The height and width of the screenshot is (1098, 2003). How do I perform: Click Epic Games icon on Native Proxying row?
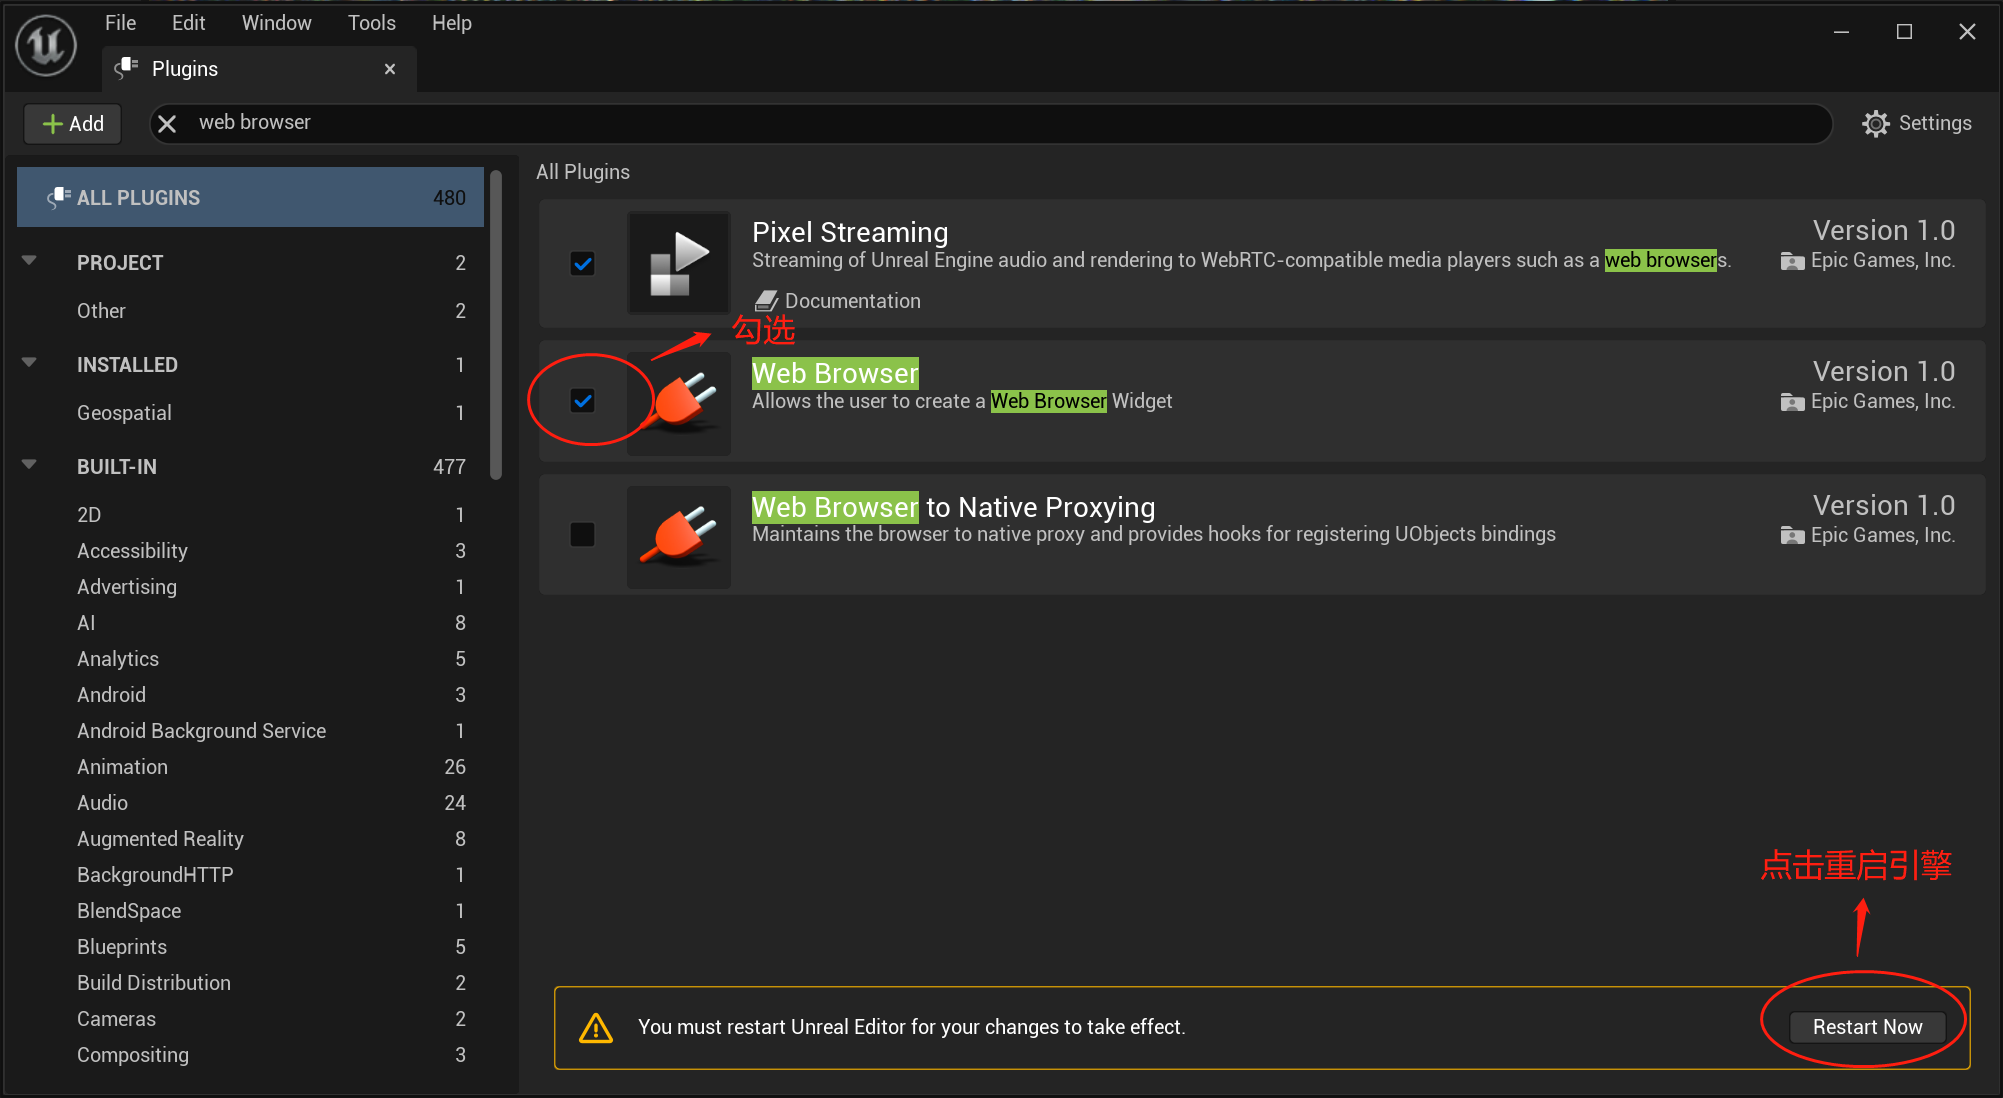click(1793, 536)
